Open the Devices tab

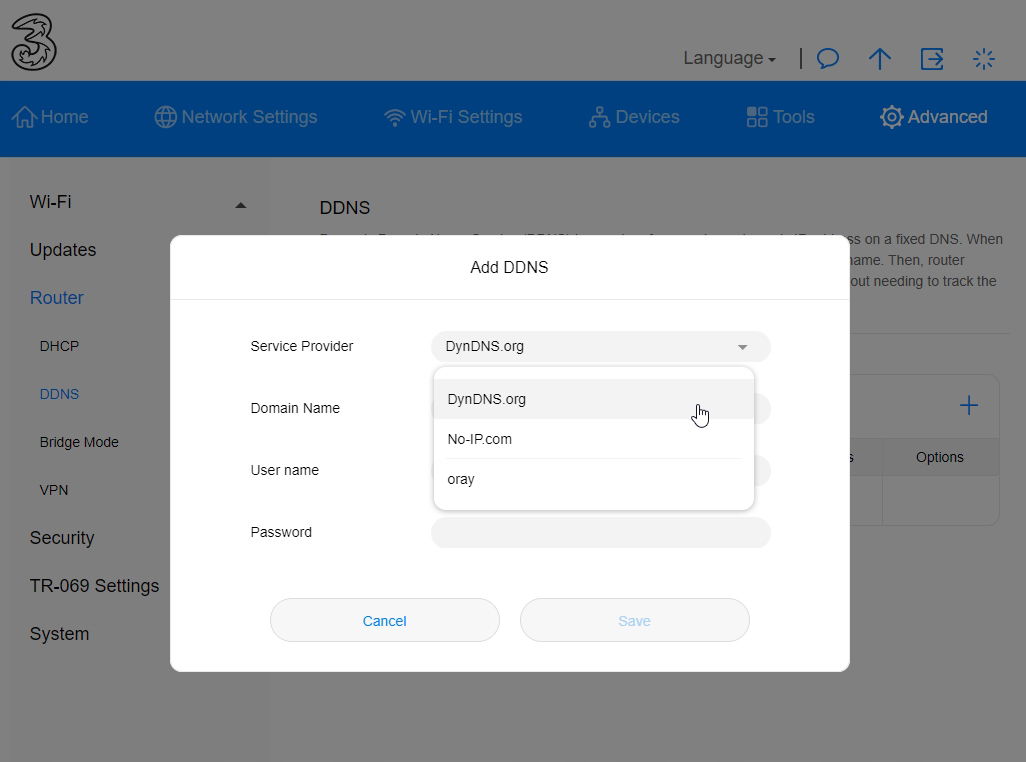(x=634, y=117)
